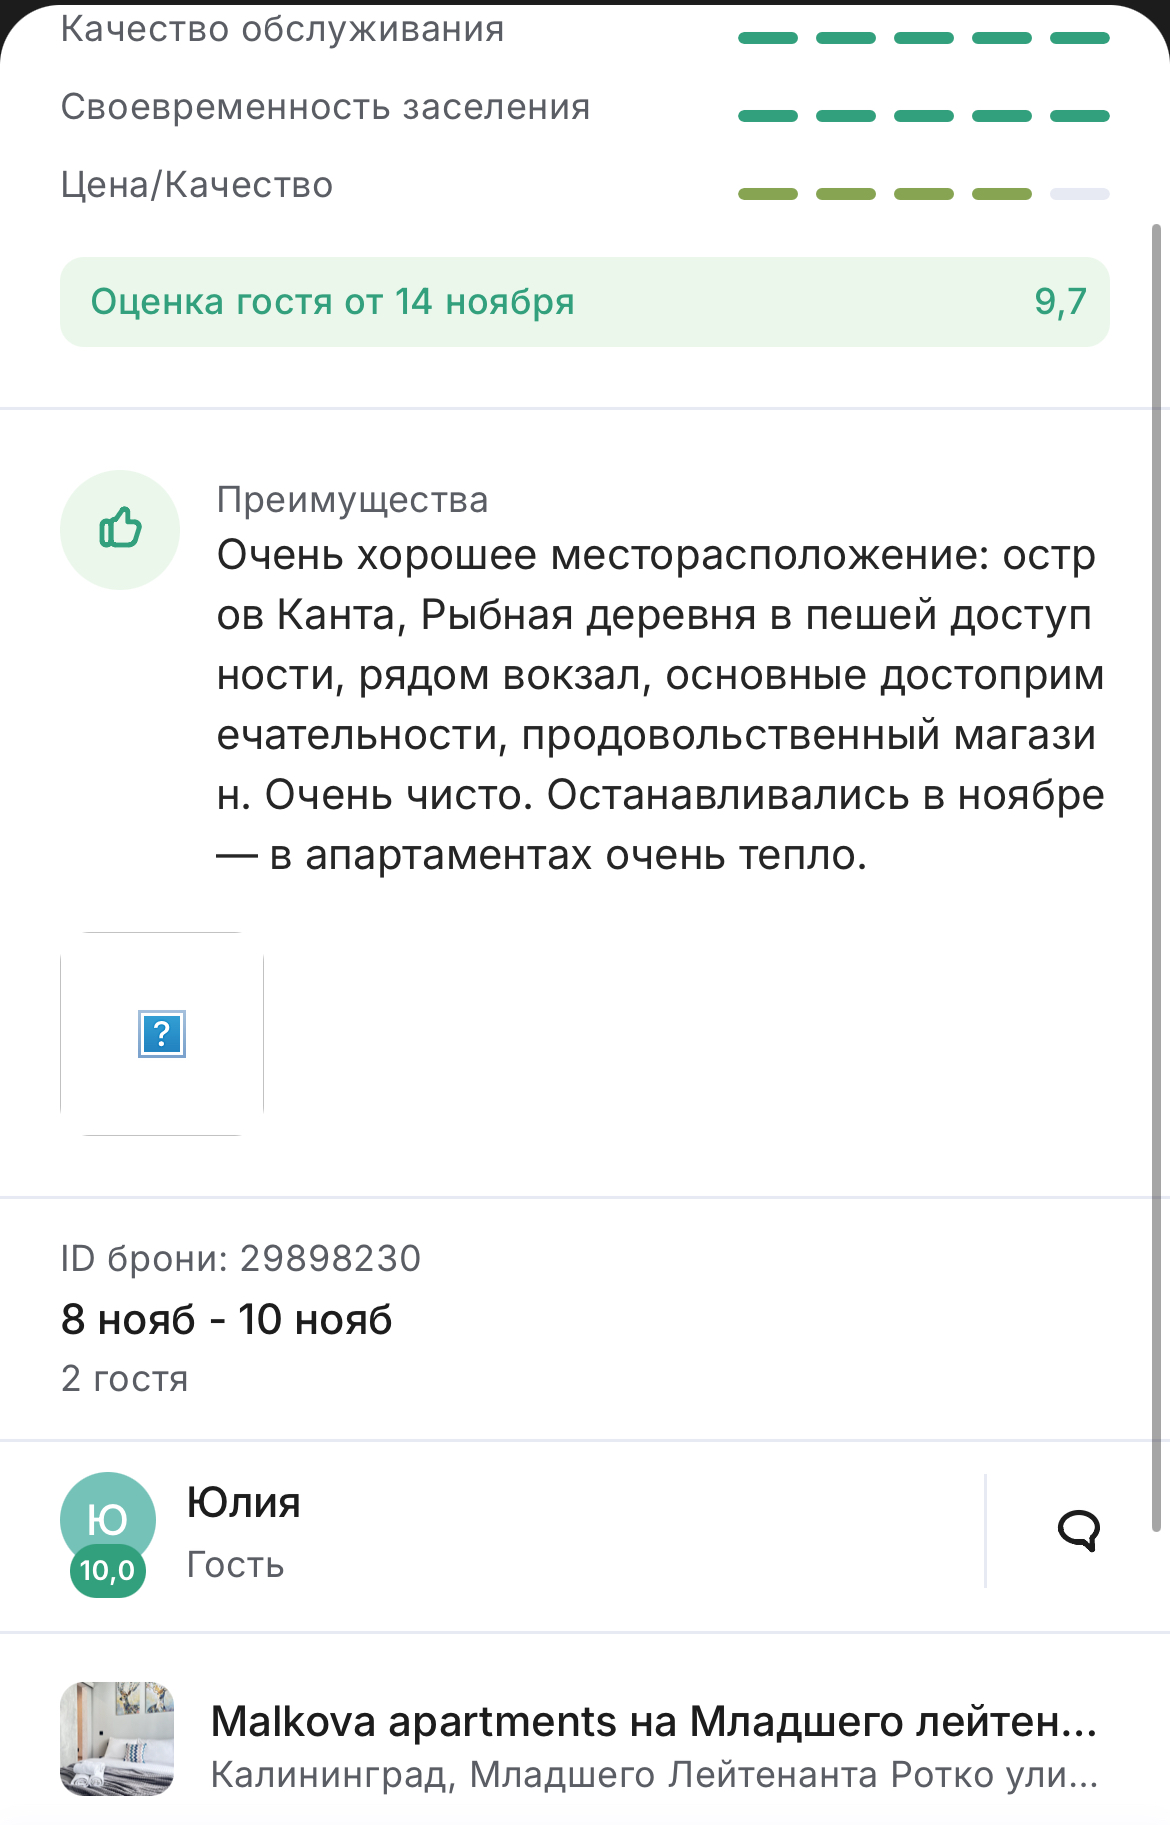Viewport: 1170px width, 1825px height.
Task: Tap the Ю guest avatar circle
Action: pyautogui.click(x=108, y=1519)
